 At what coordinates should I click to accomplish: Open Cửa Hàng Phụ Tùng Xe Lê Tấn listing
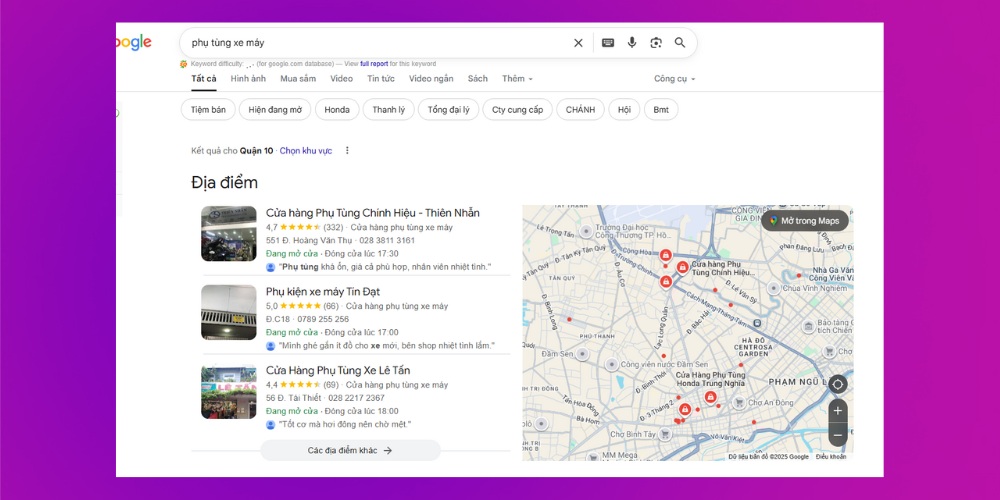click(x=338, y=371)
